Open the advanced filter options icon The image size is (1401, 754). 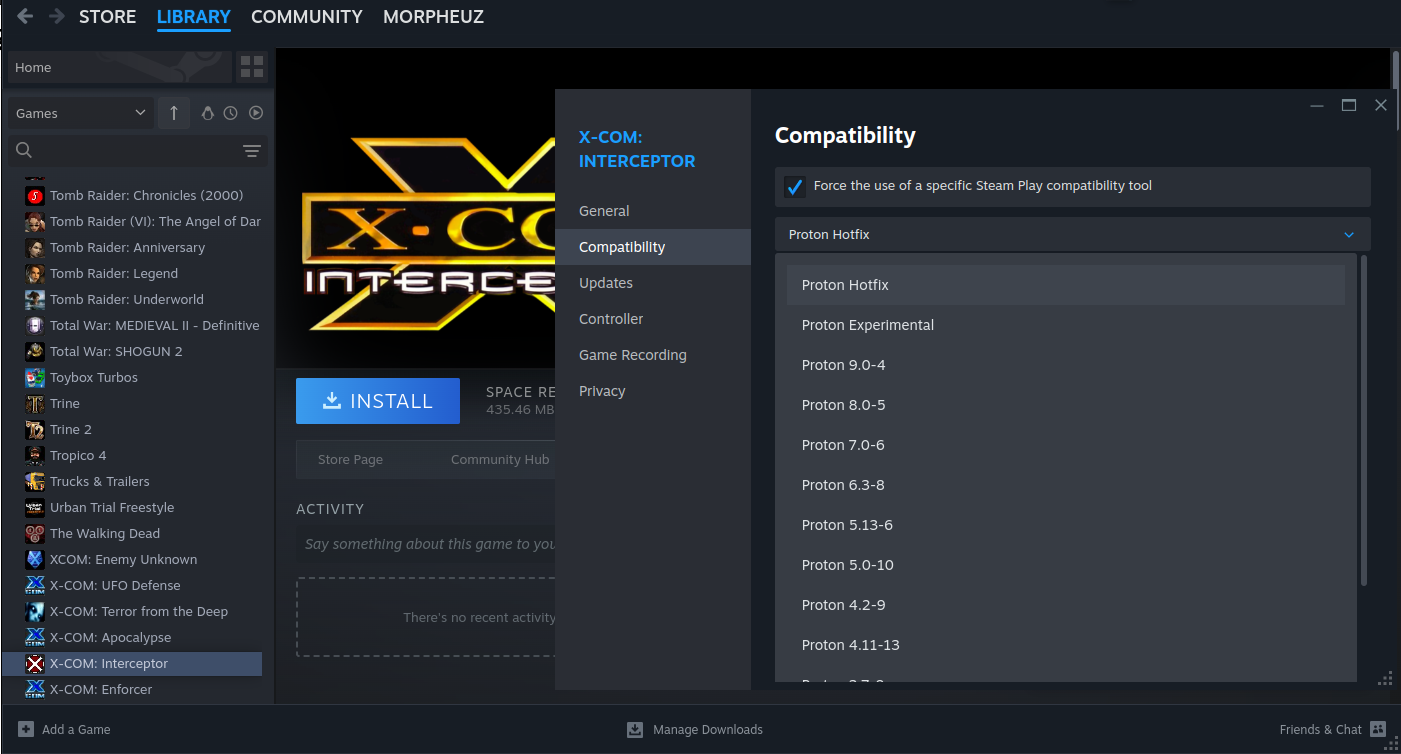(x=252, y=151)
